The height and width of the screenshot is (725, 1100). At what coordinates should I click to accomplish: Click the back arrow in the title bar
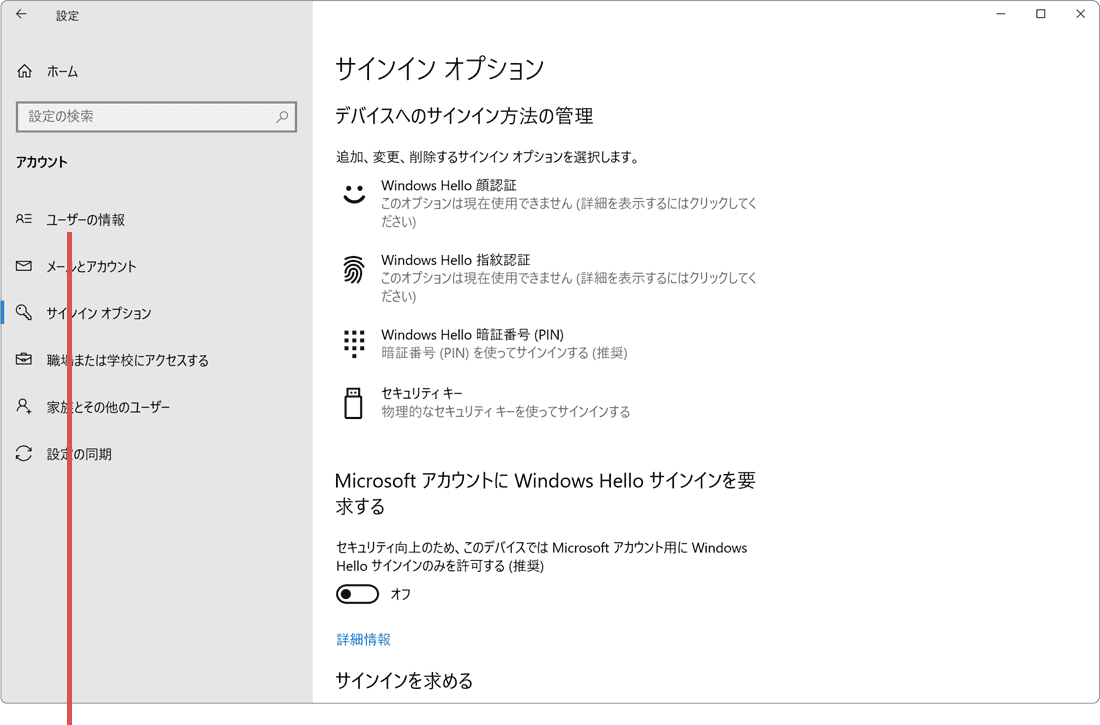[x=20, y=14]
